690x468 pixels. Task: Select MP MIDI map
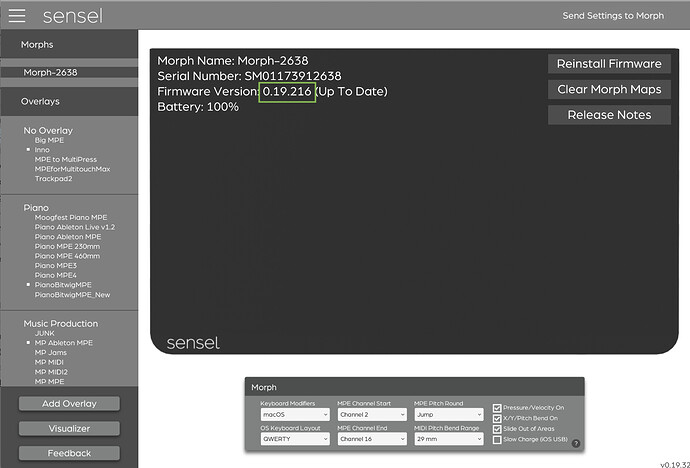click(49, 362)
